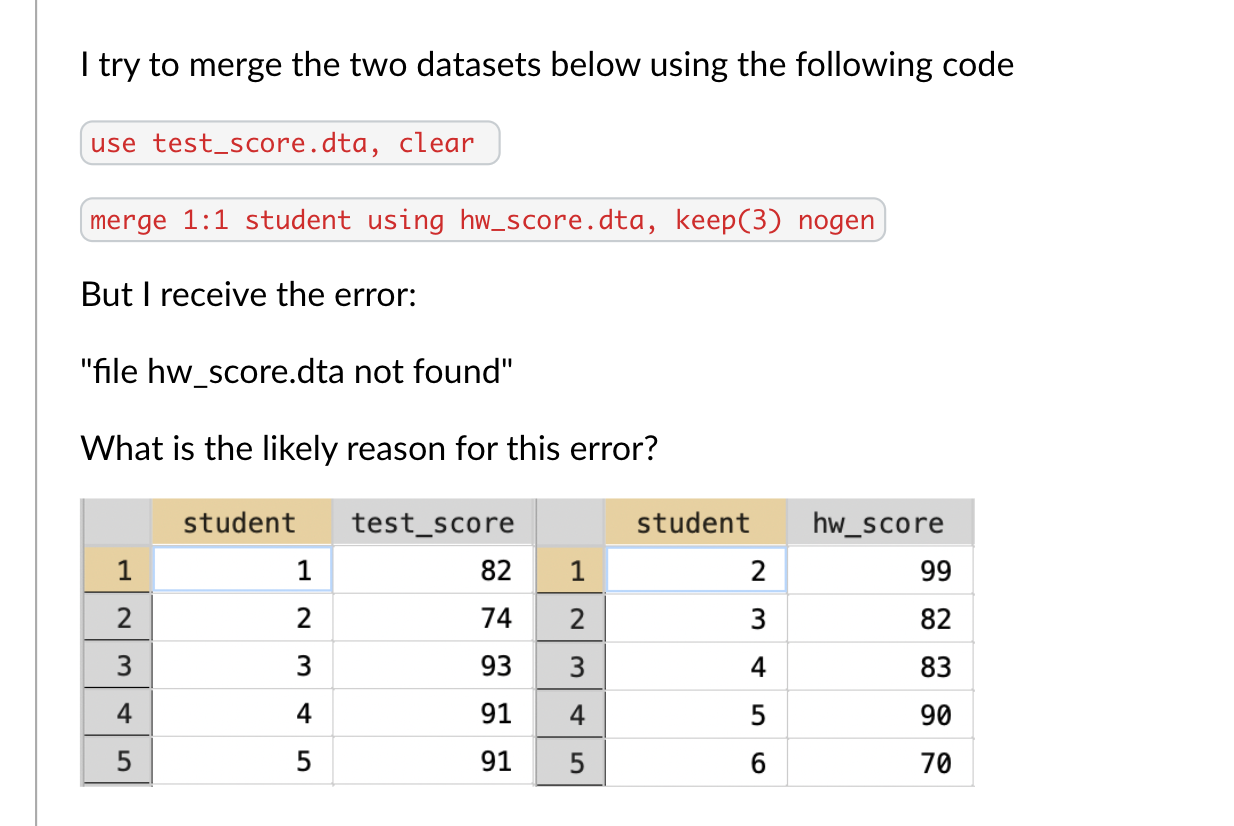Click the test_score cell containing 82
This screenshot has width=1234, height=826.
tap(434, 570)
